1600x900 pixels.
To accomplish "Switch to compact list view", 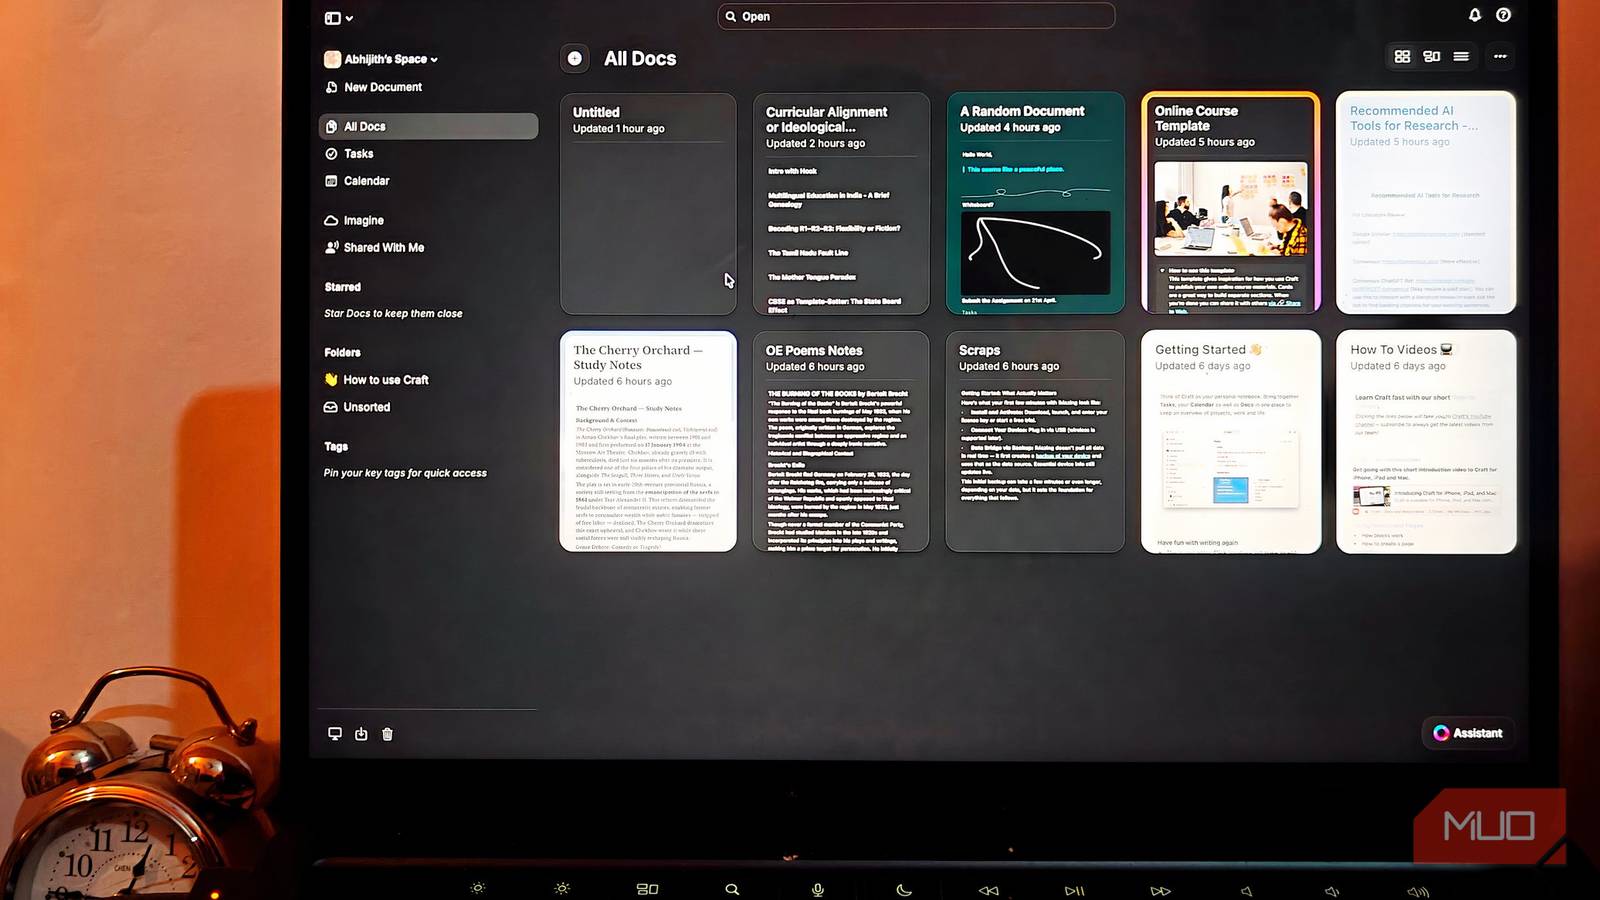I will click(1460, 56).
